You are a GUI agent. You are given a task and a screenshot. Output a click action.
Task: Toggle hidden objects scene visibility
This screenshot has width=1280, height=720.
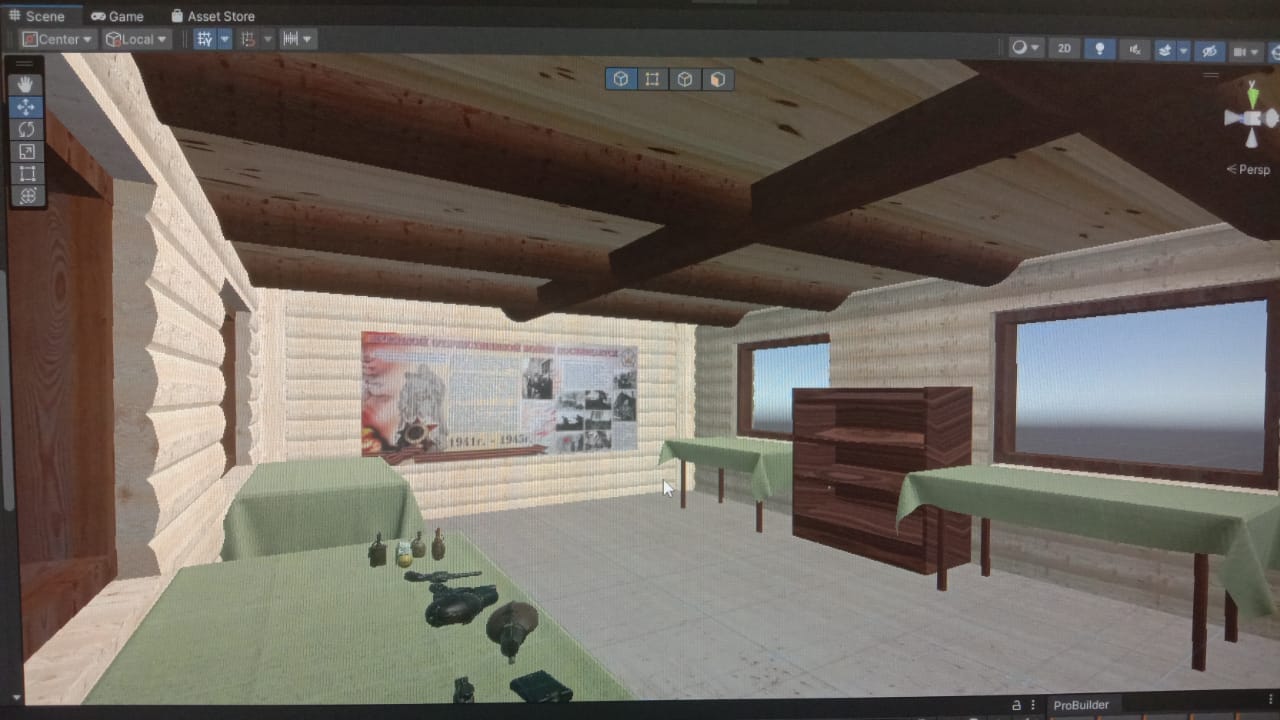coord(1209,50)
